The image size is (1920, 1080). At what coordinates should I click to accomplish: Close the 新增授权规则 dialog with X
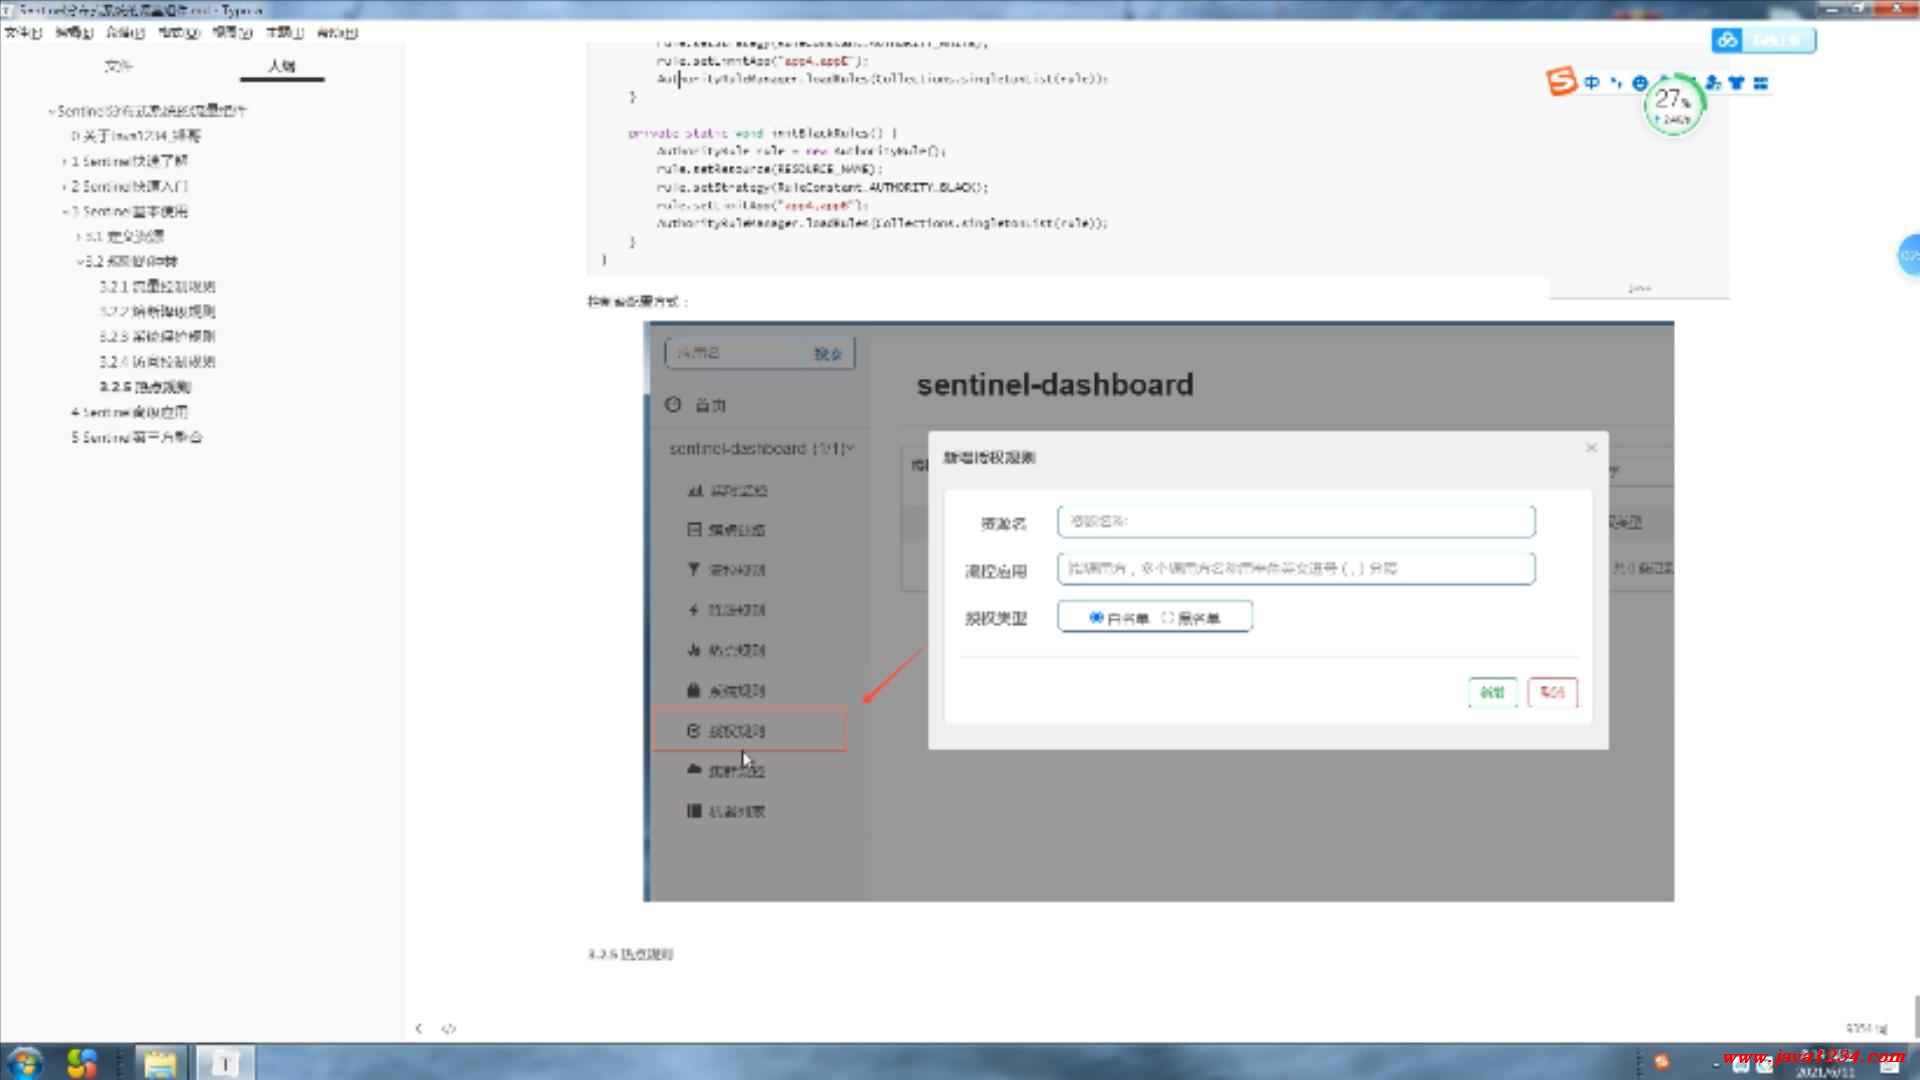click(x=1591, y=447)
